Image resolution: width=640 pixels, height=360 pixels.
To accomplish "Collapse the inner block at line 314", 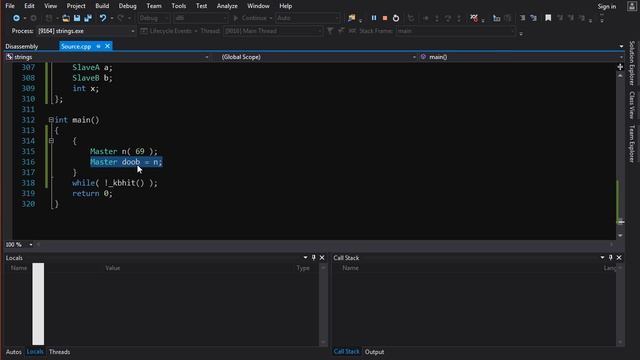I will [x=51, y=141].
